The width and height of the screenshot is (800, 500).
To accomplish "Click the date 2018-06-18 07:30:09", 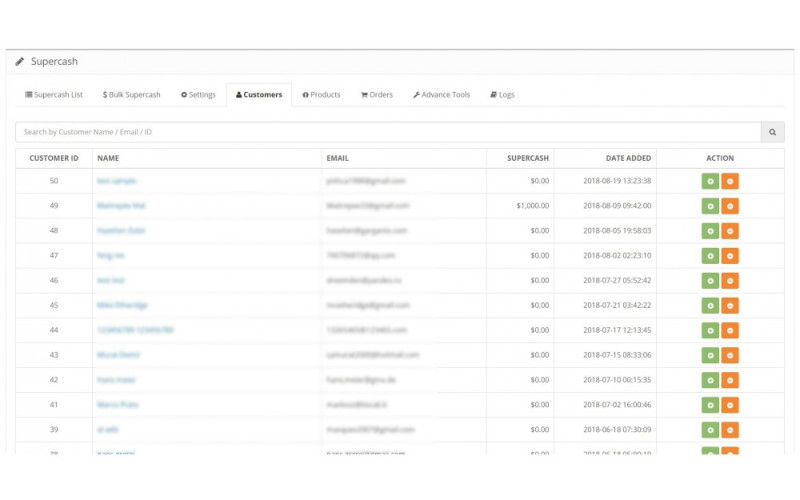I will pyautogui.click(x=617, y=430).
